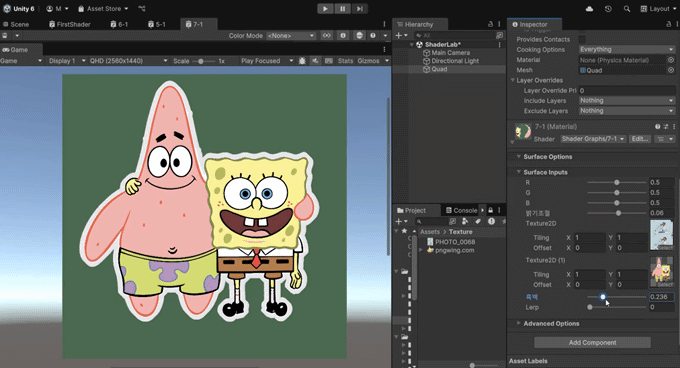Click the Step frame button

tap(360, 9)
